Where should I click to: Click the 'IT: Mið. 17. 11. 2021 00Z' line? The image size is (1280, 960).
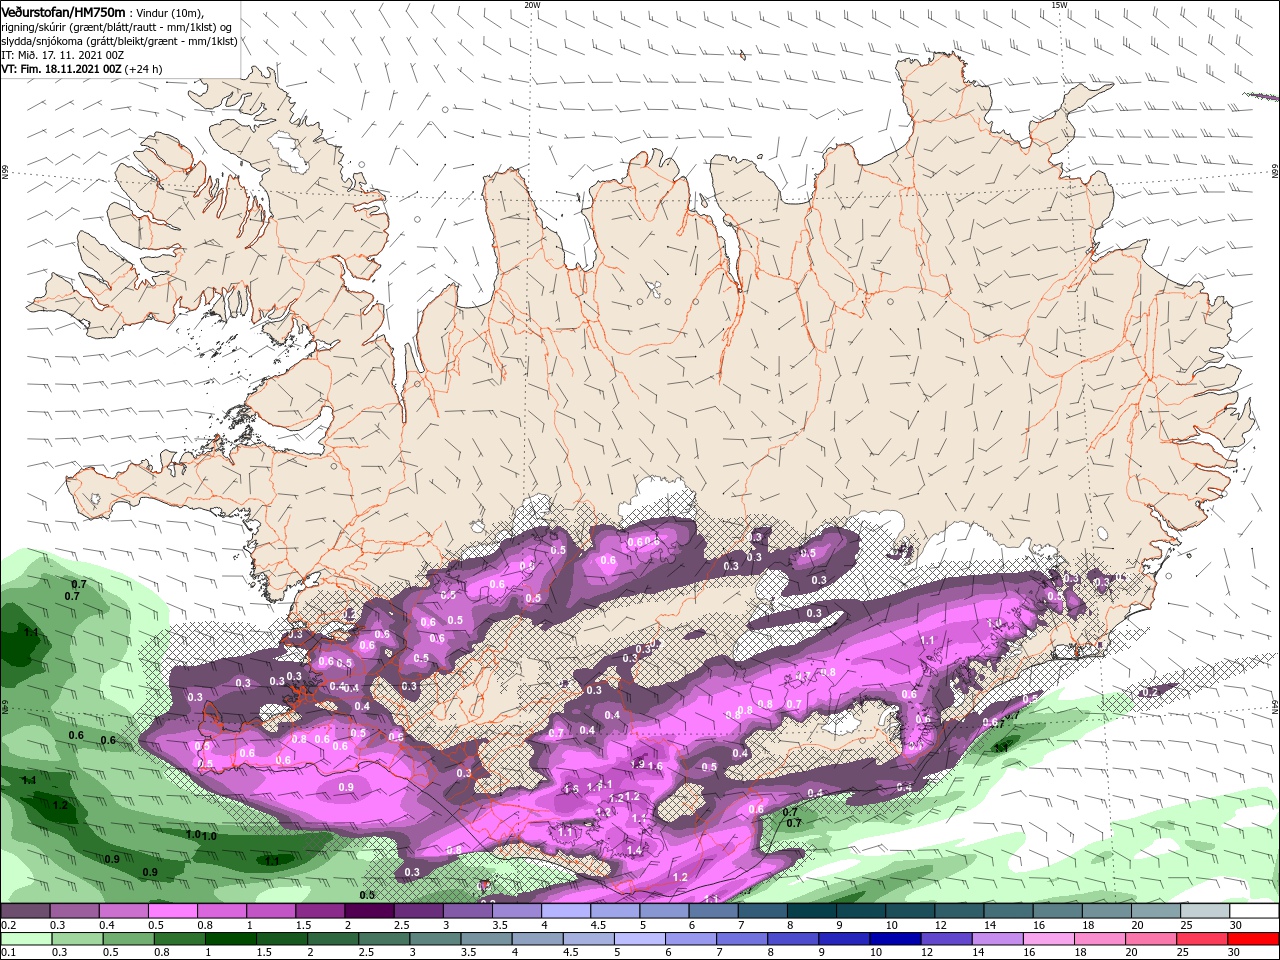pos(62,55)
